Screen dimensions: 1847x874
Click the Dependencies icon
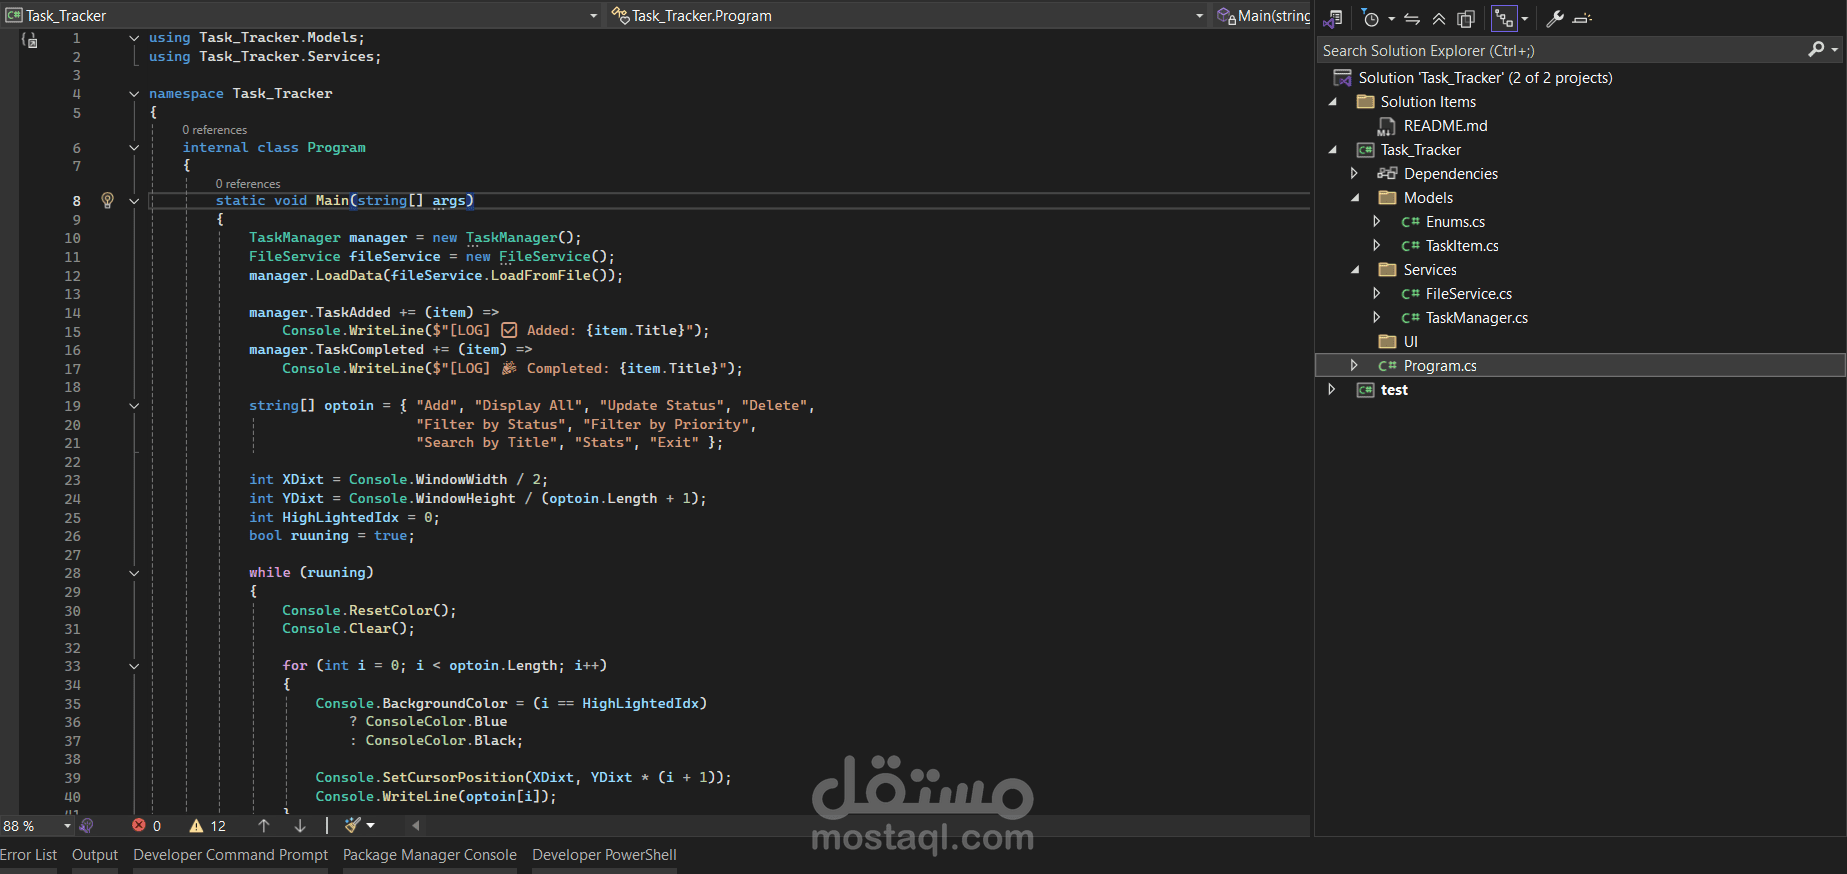click(x=1387, y=174)
